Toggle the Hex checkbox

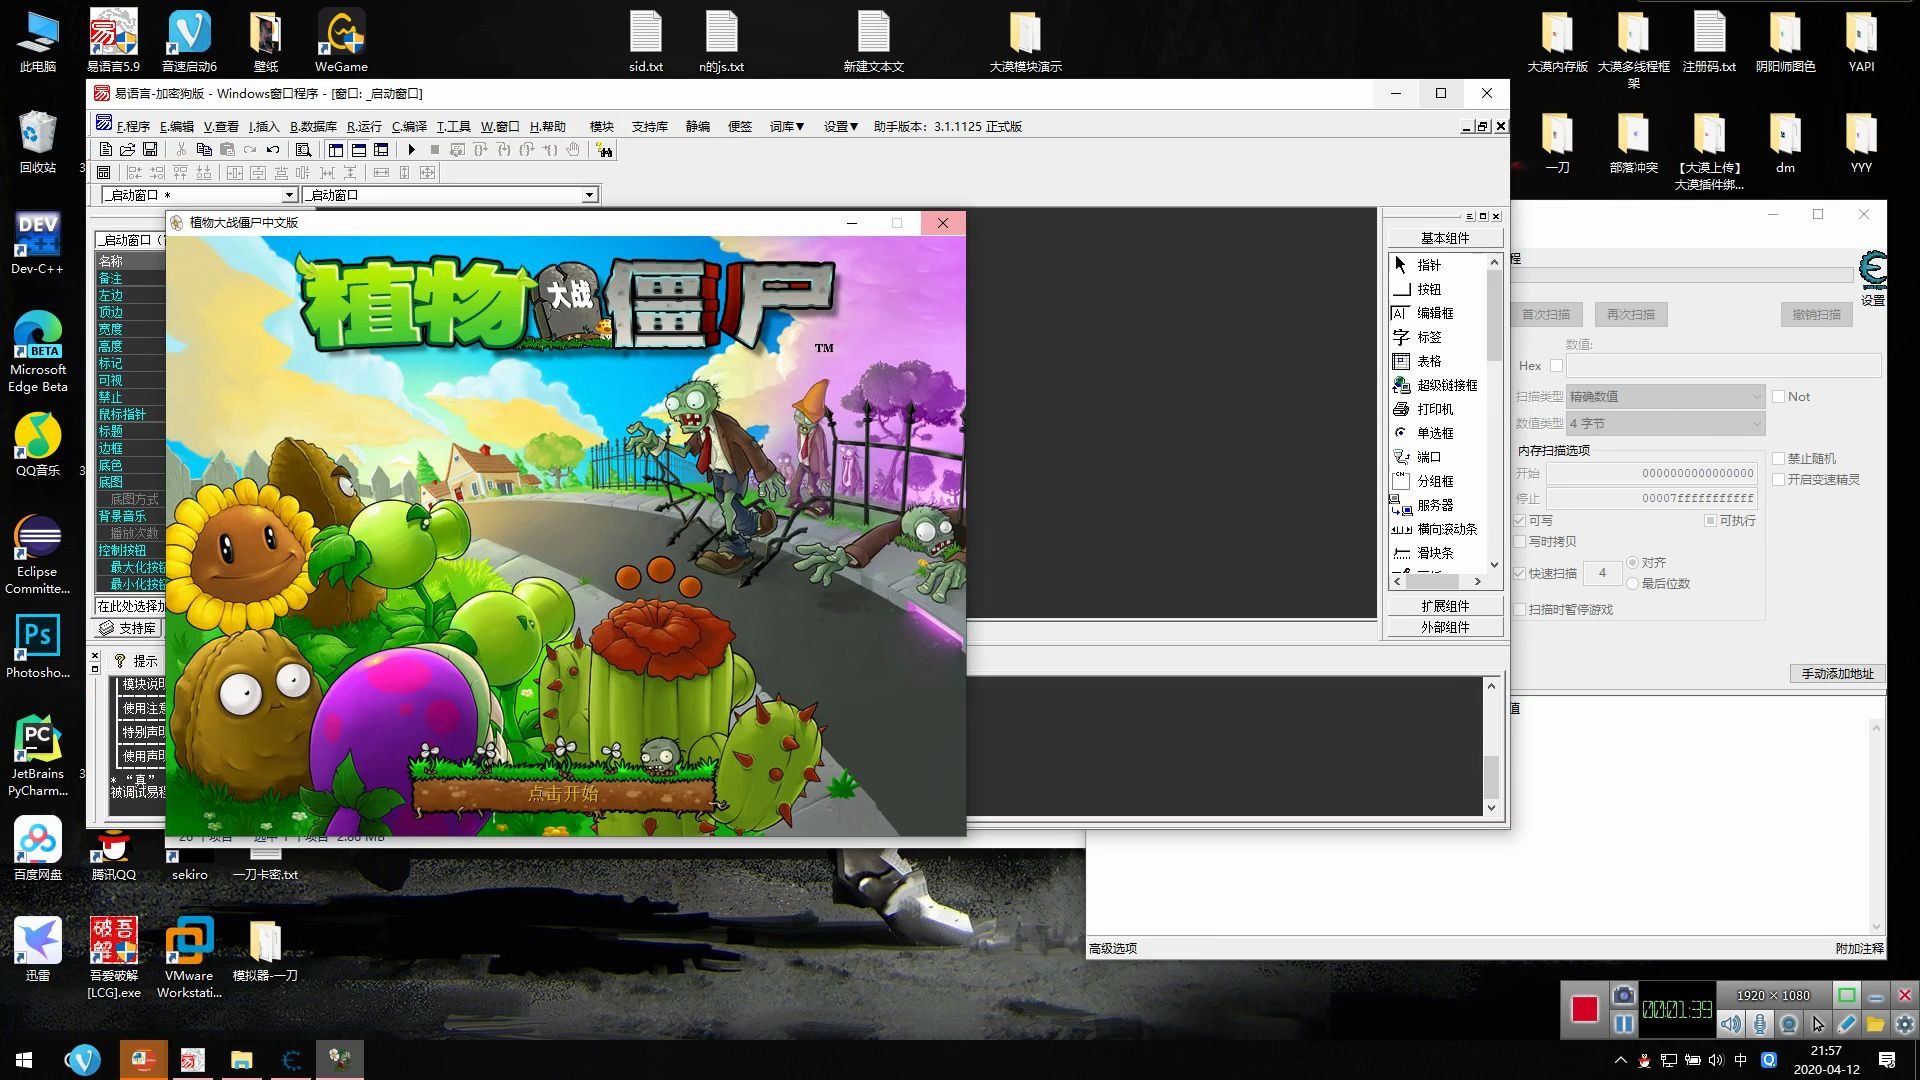pos(1556,366)
